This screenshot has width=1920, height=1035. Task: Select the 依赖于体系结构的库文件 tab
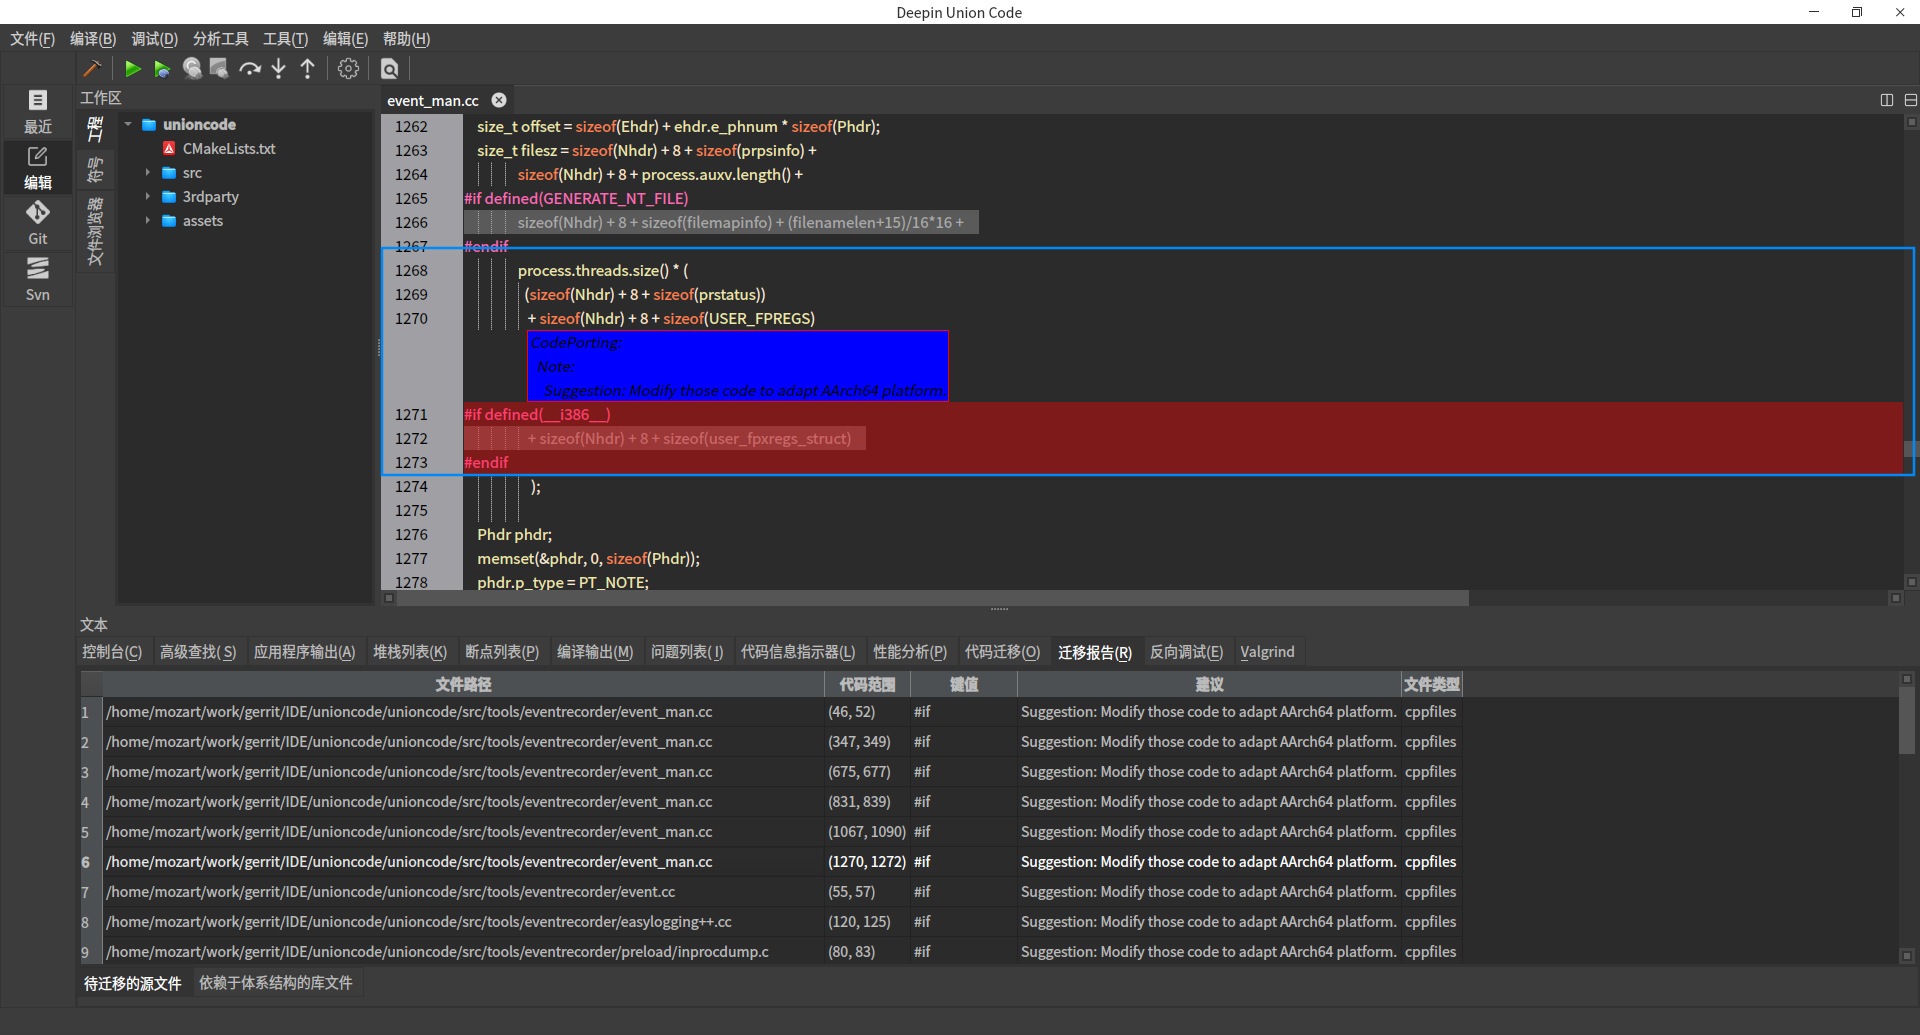(x=276, y=984)
